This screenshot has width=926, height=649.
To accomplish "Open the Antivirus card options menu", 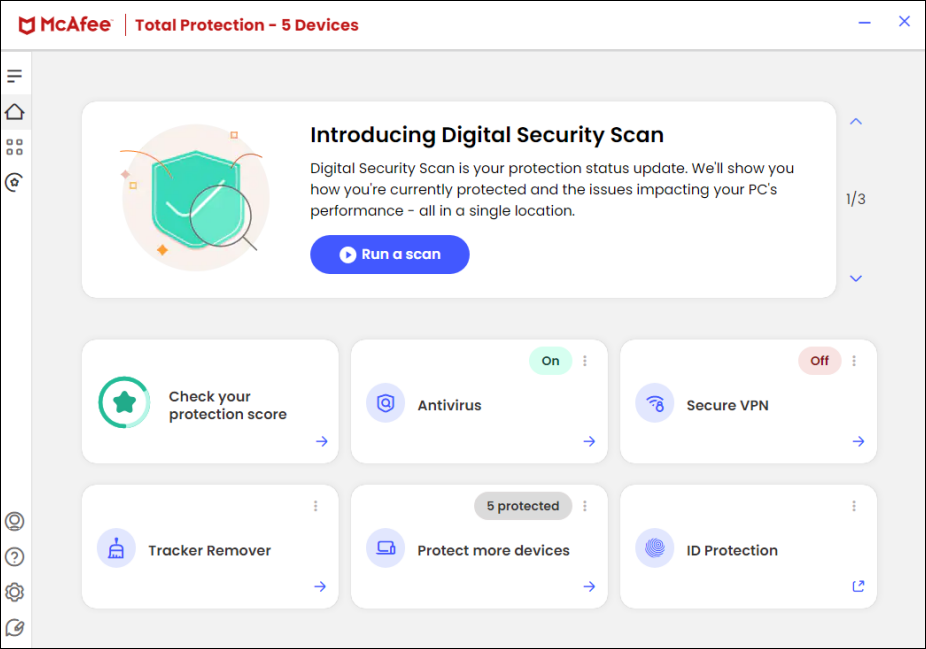I will click(585, 360).
